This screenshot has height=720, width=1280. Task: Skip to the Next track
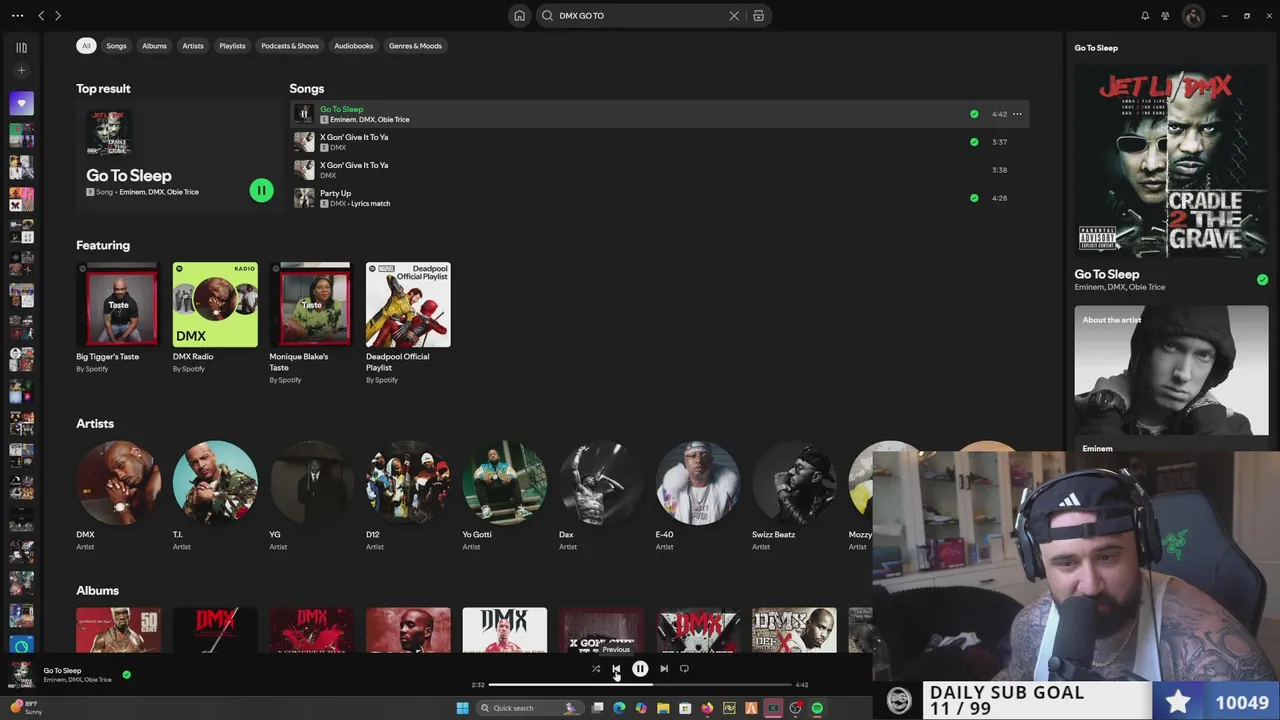[x=664, y=669]
